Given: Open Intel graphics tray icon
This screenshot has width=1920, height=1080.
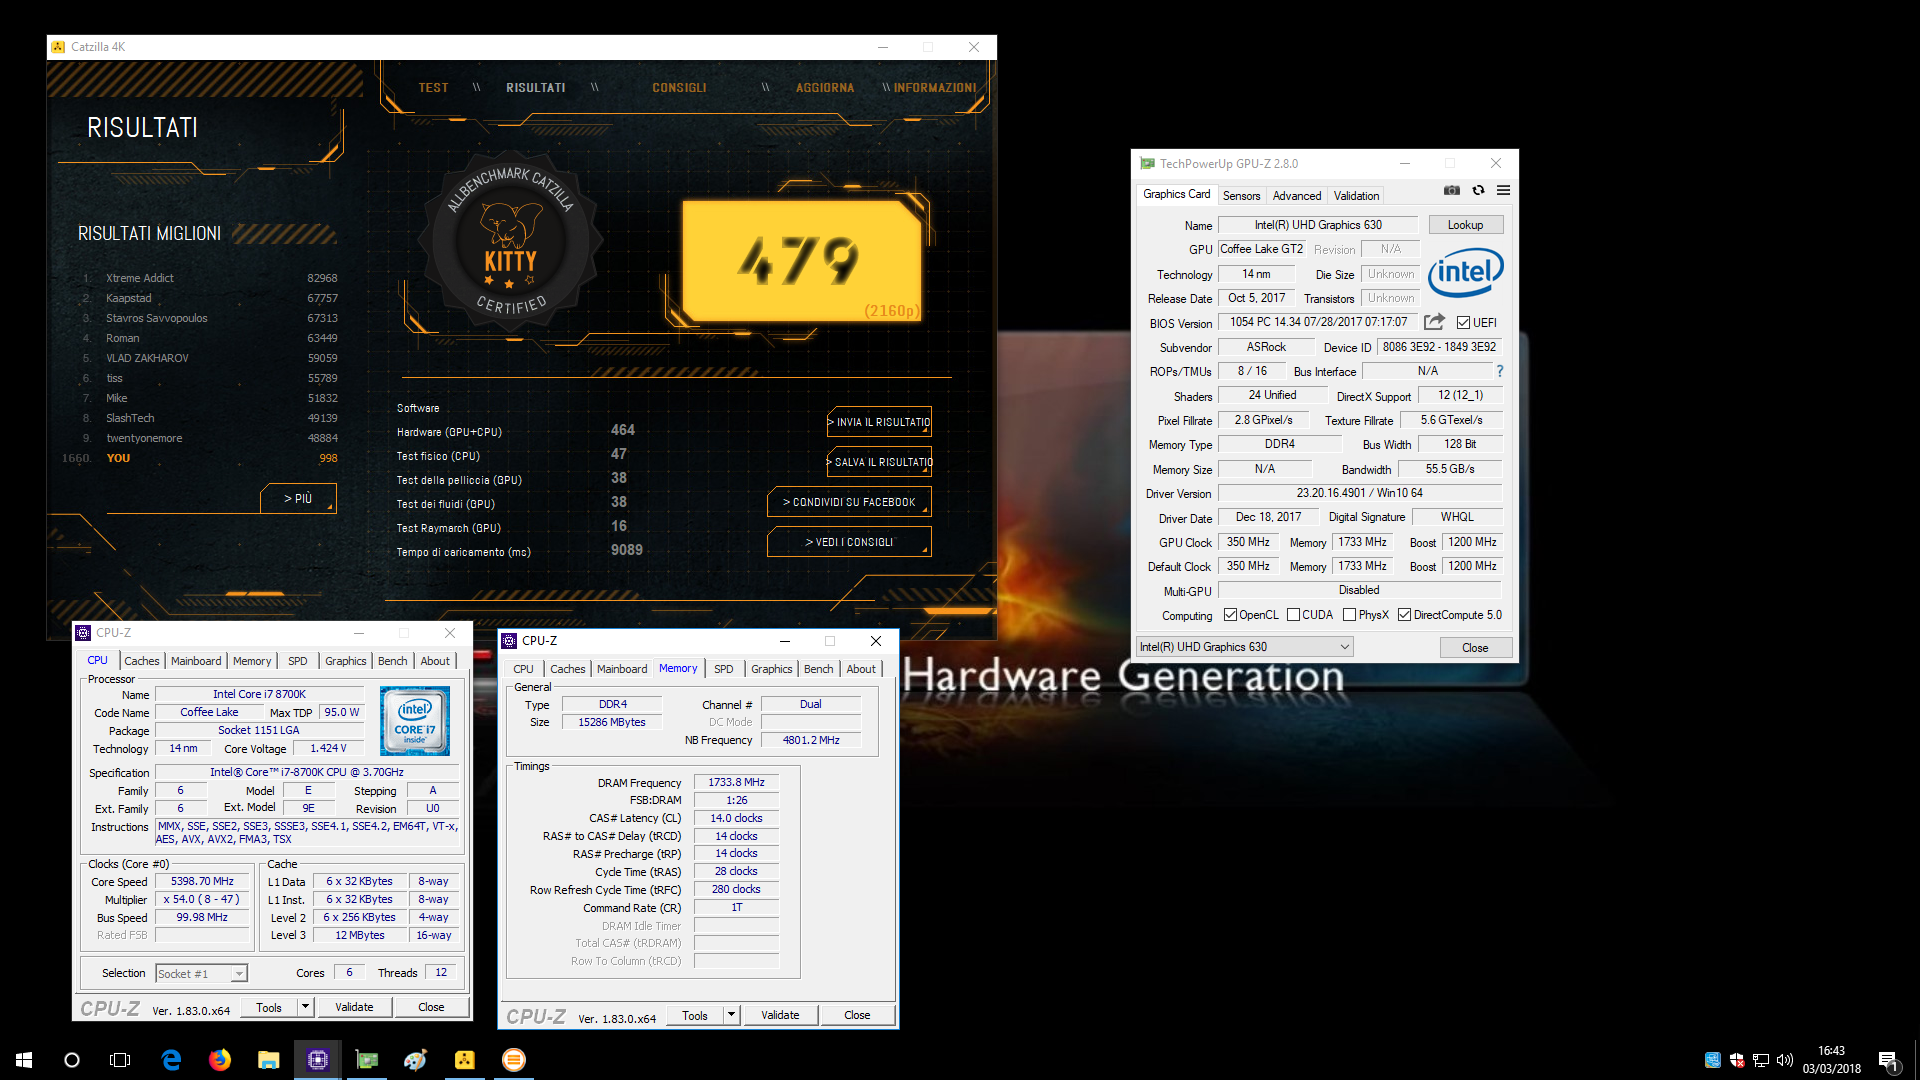Looking at the screenshot, I should [1713, 1060].
